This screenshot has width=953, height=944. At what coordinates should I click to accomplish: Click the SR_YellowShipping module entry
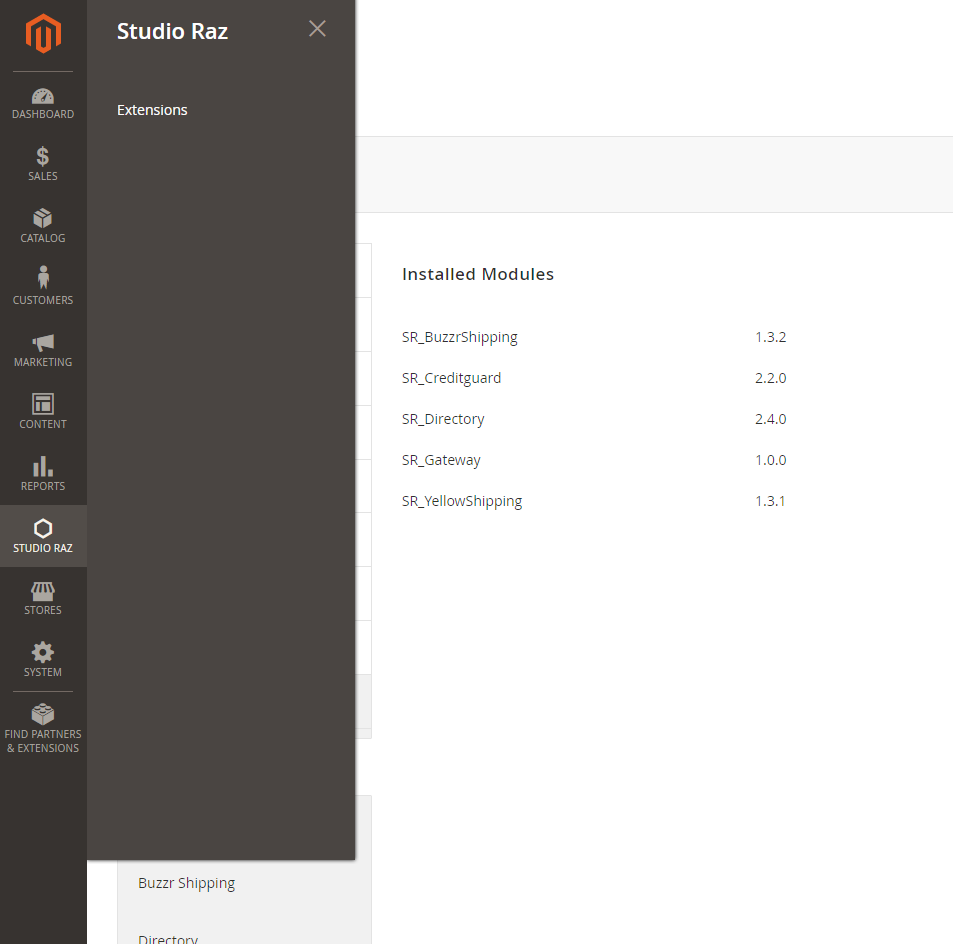coord(462,501)
